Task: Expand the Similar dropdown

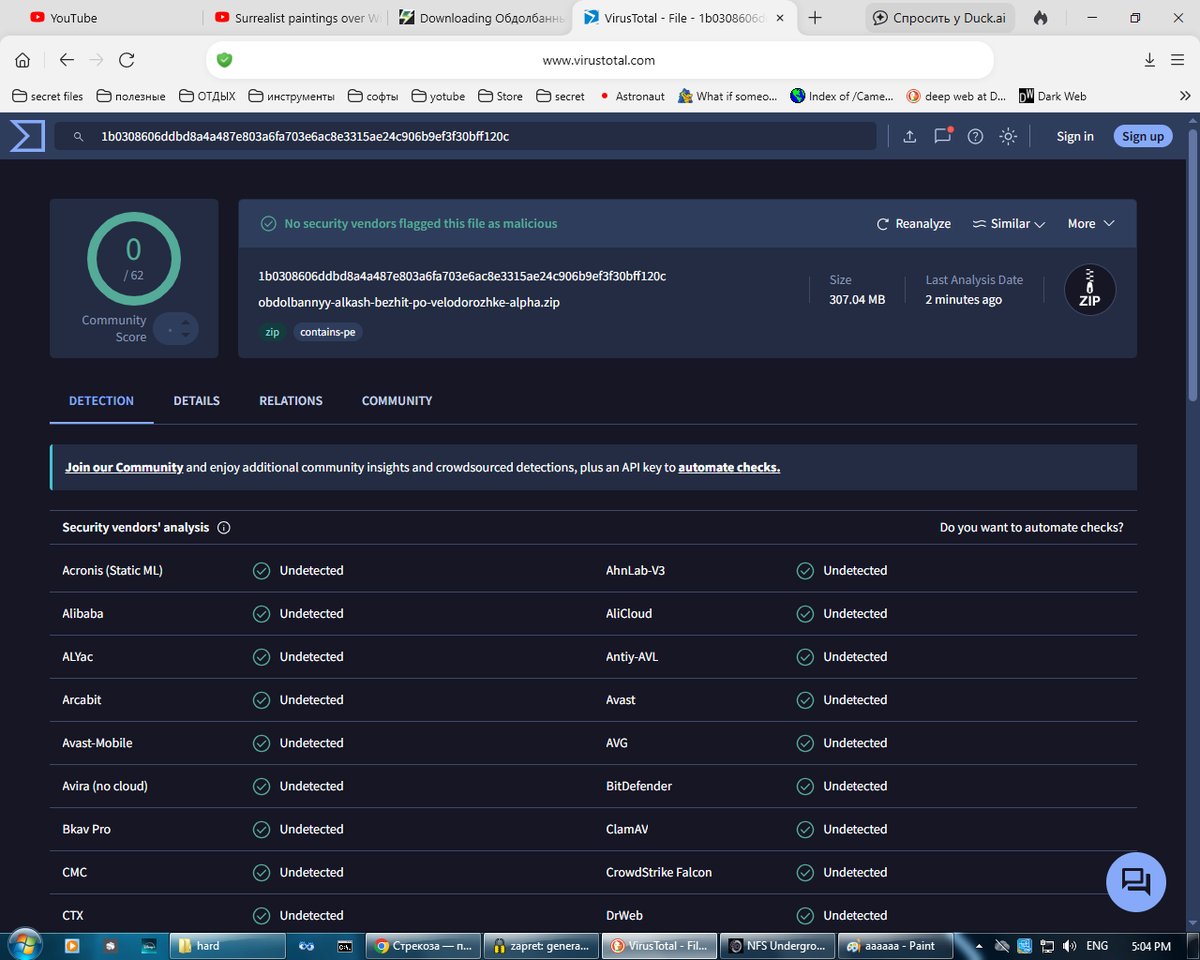Action: pos(1008,224)
